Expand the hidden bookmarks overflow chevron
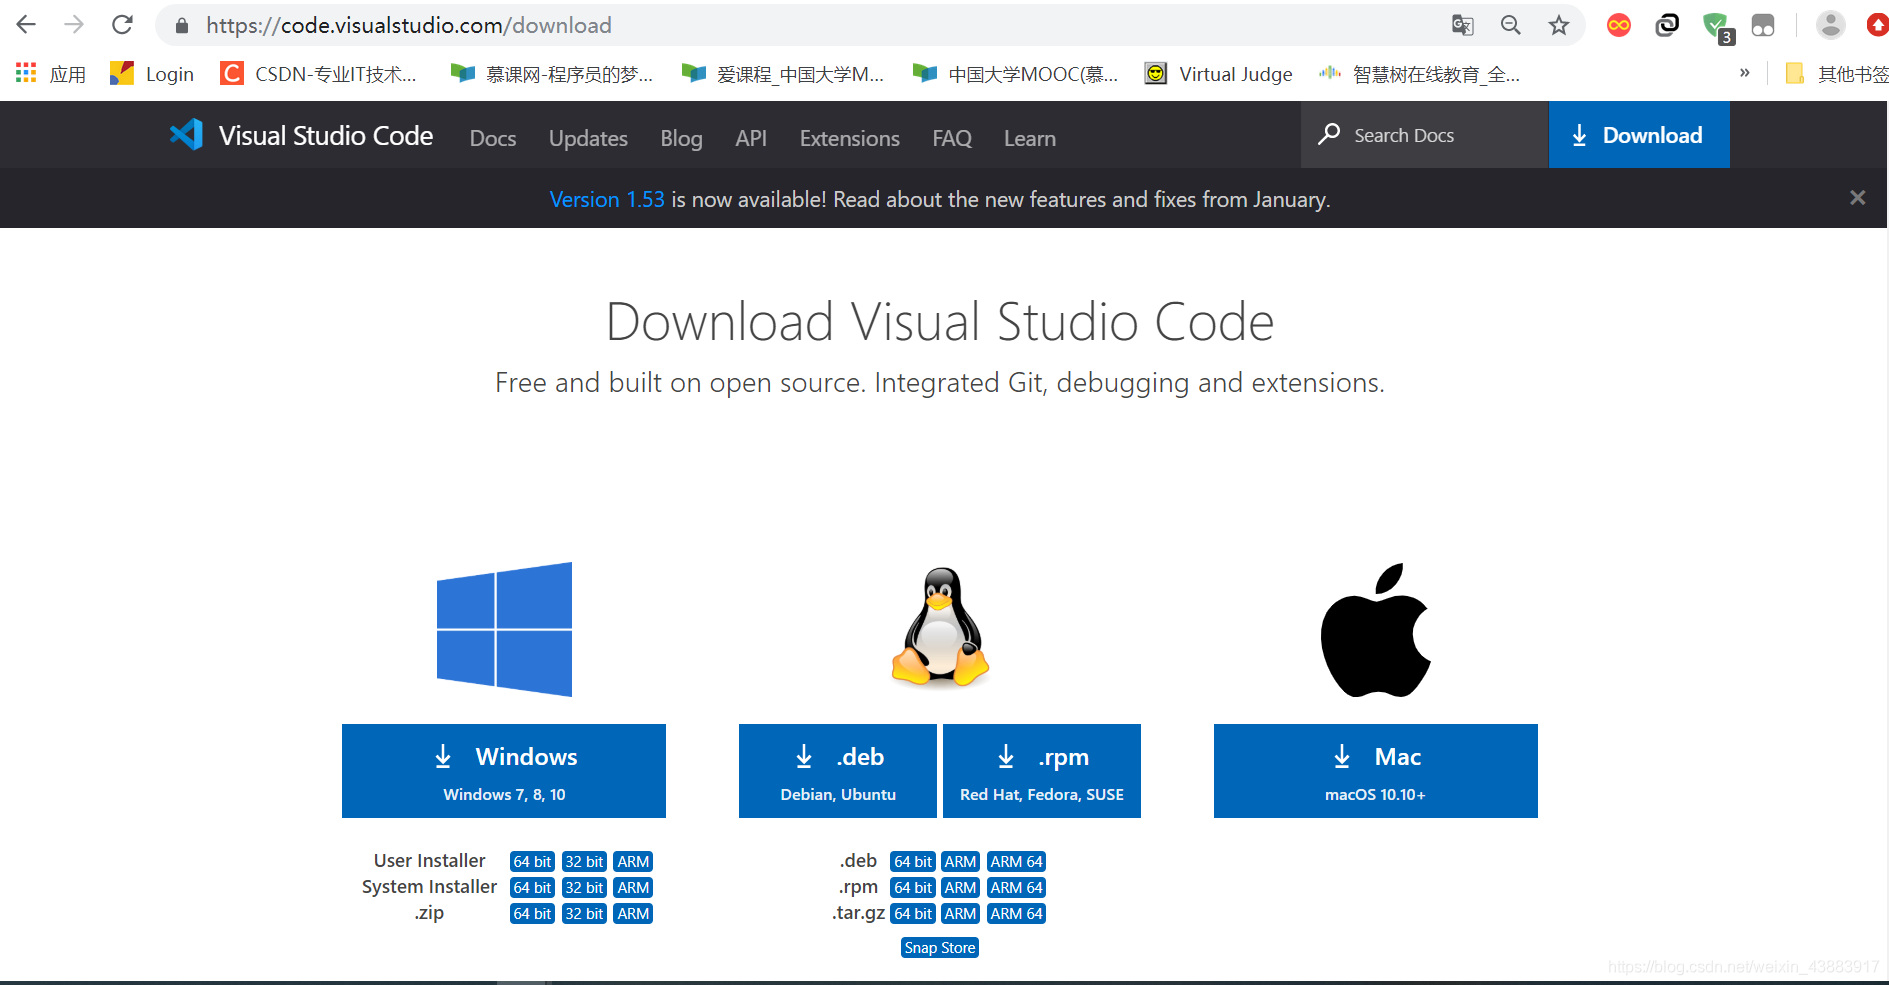 (1744, 73)
